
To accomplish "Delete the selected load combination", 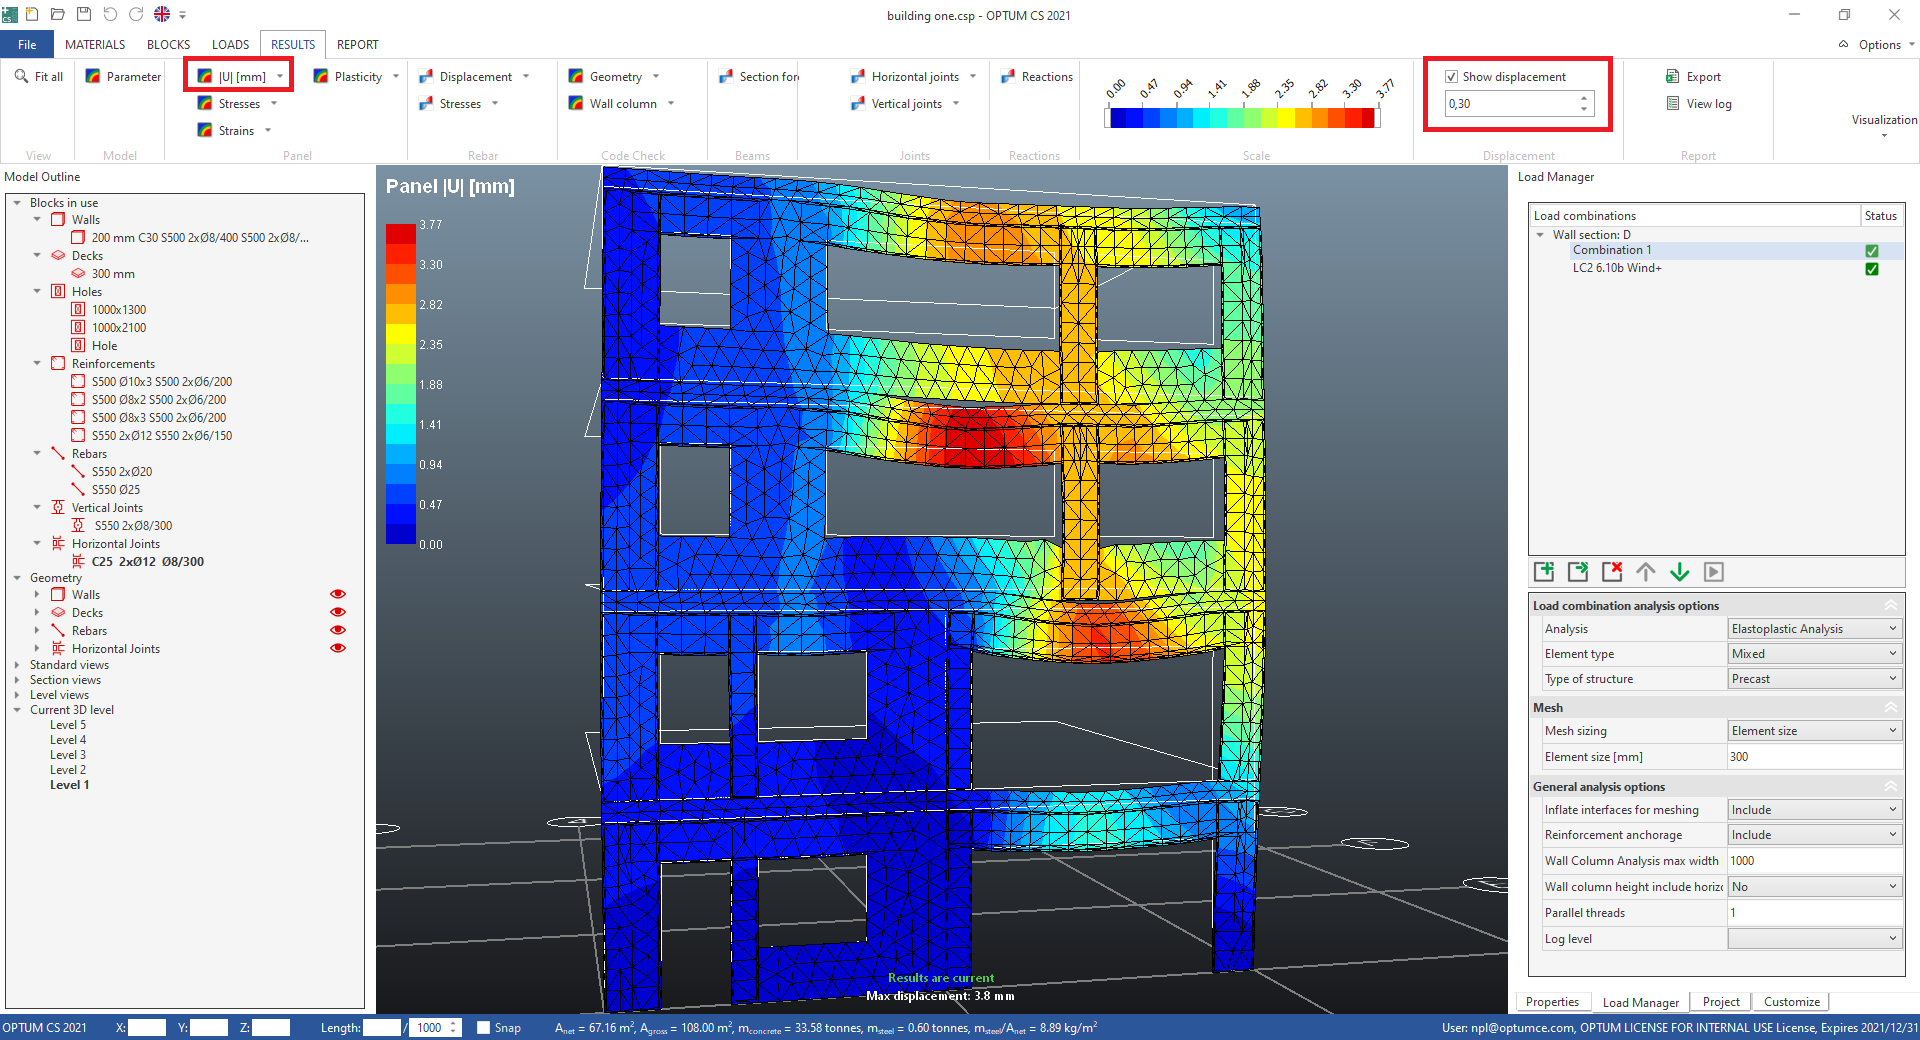I will tap(1612, 572).
